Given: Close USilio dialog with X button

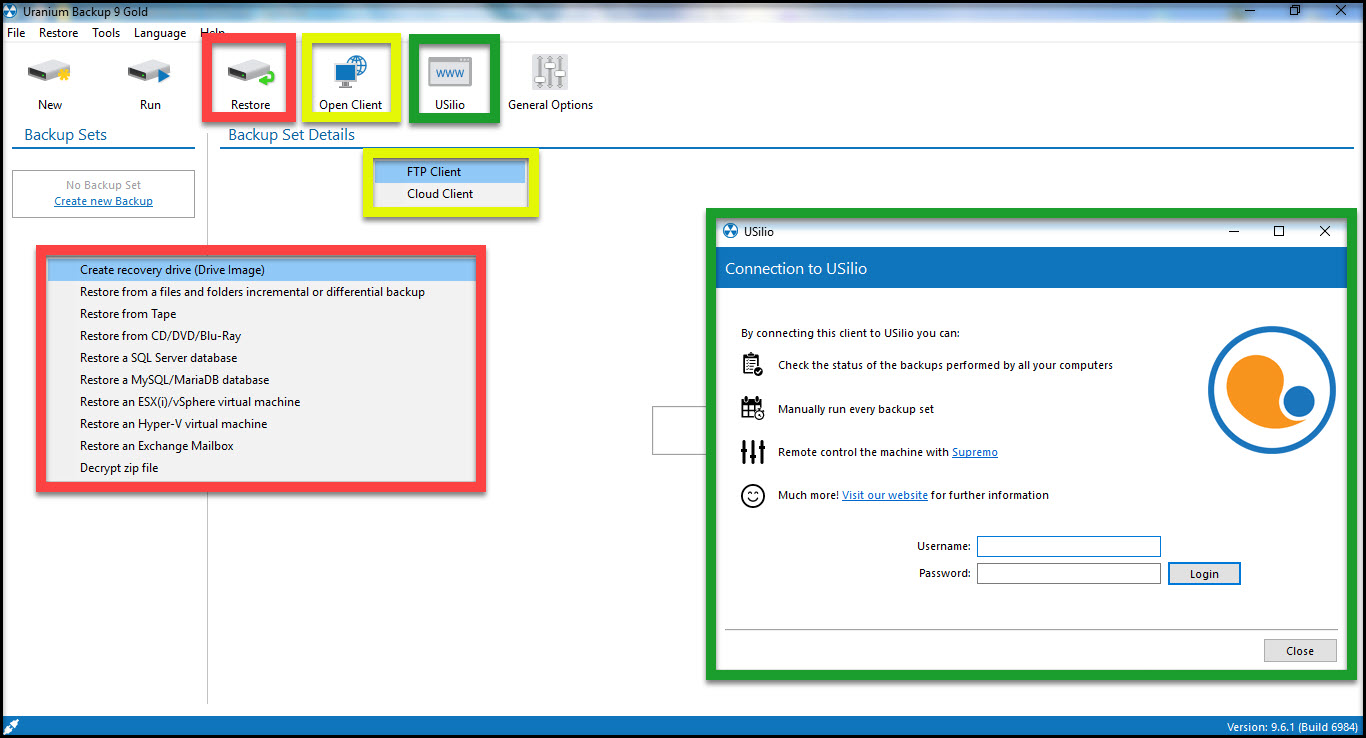Looking at the screenshot, I should pos(1325,231).
